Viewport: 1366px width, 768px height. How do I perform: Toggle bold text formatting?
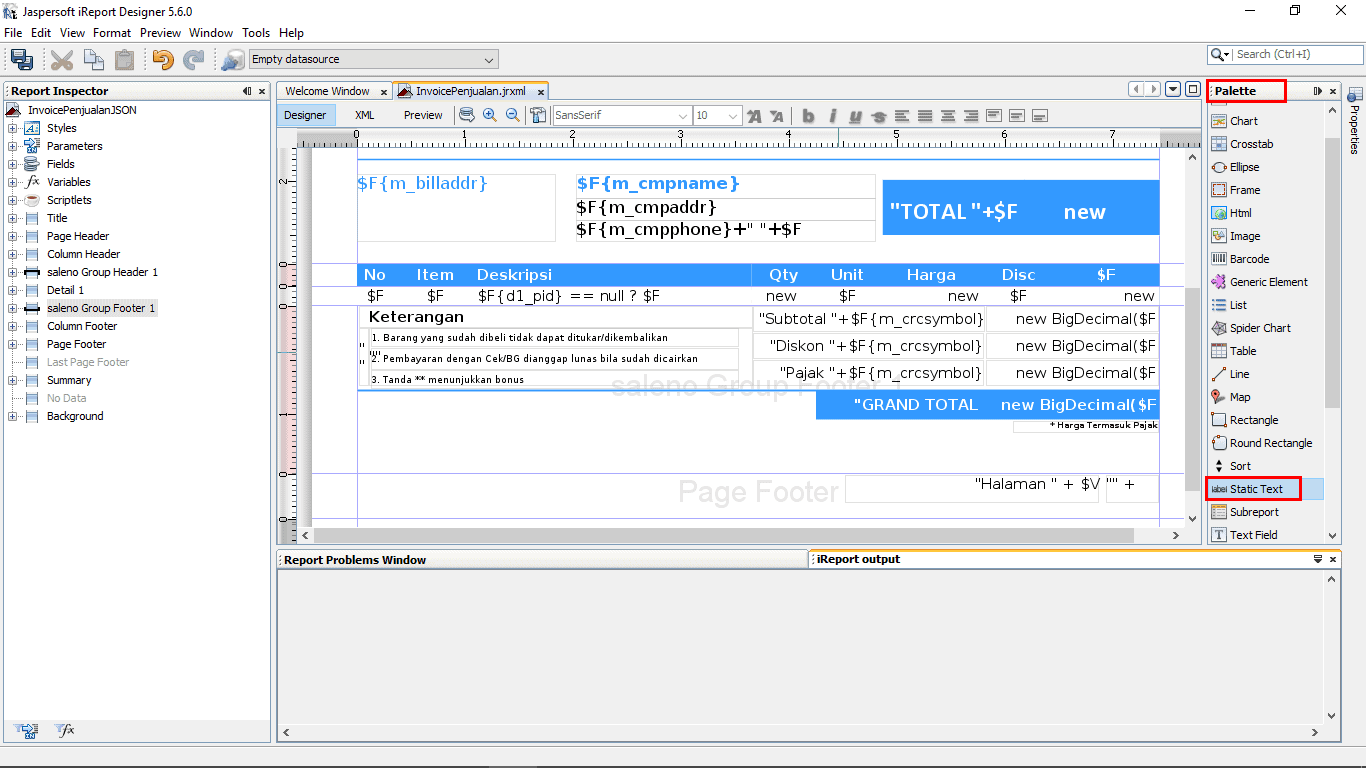pyautogui.click(x=808, y=116)
